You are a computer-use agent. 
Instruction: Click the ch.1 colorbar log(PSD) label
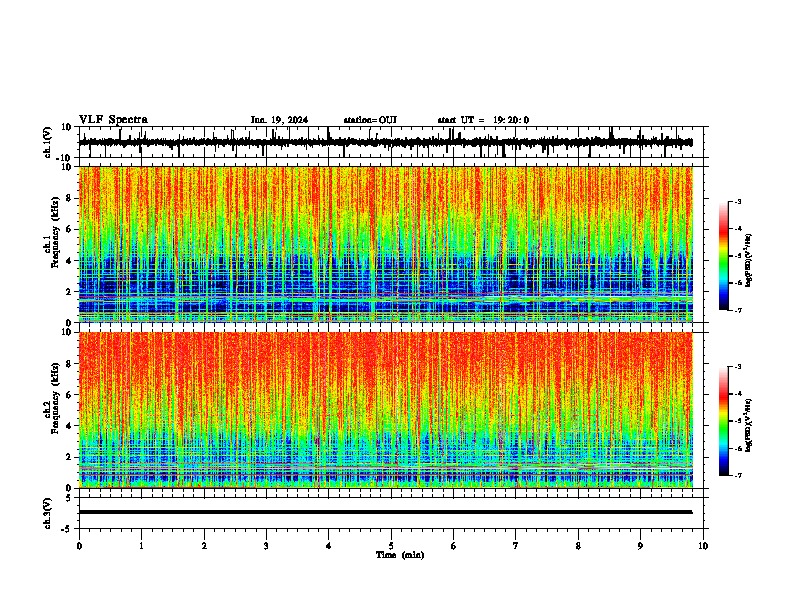[749, 261]
